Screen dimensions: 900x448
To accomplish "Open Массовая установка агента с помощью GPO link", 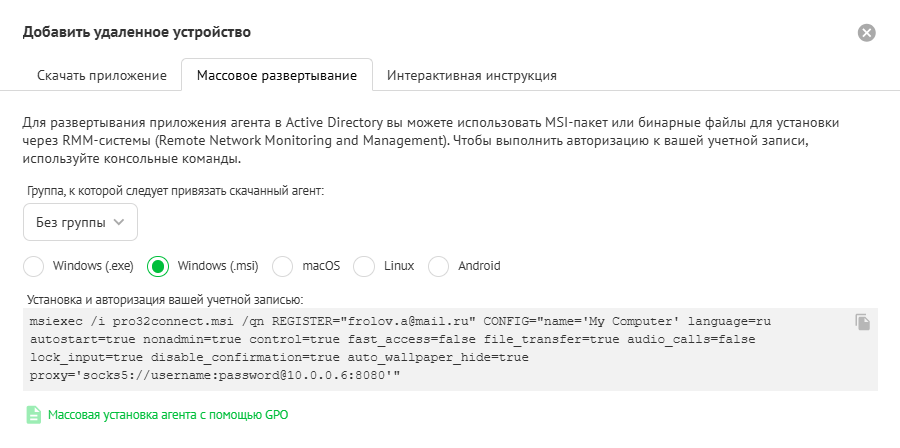I will [x=168, y=414].
